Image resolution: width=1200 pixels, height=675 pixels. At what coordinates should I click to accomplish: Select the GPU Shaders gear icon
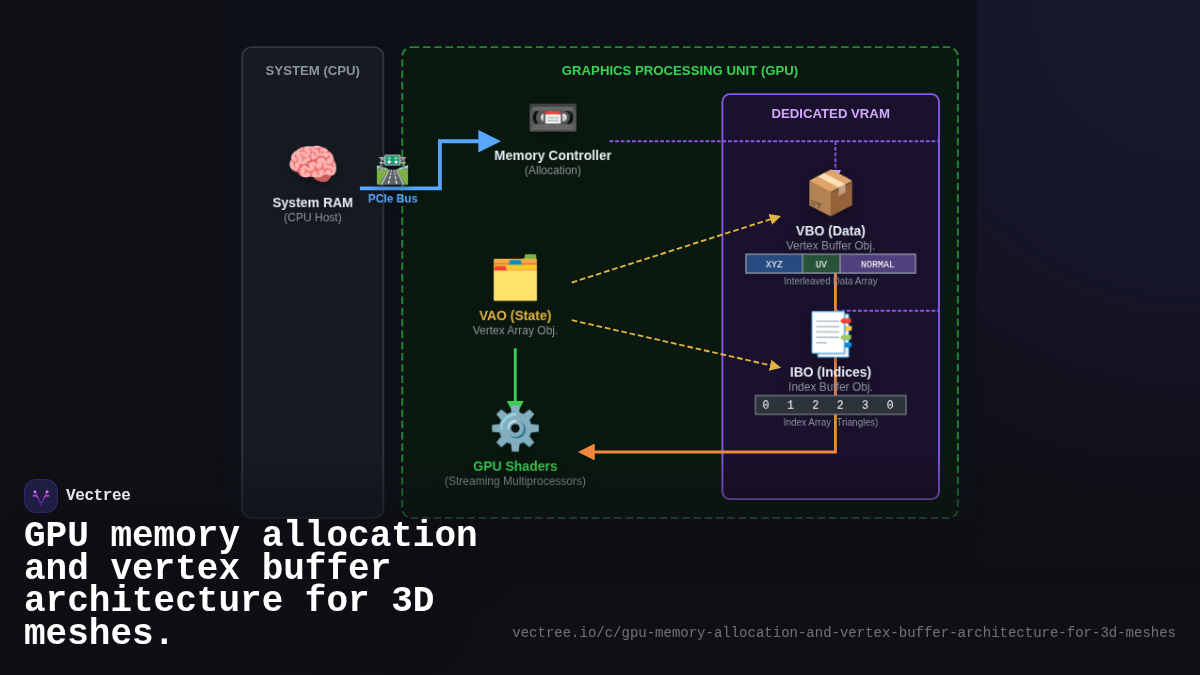(515, 426)
